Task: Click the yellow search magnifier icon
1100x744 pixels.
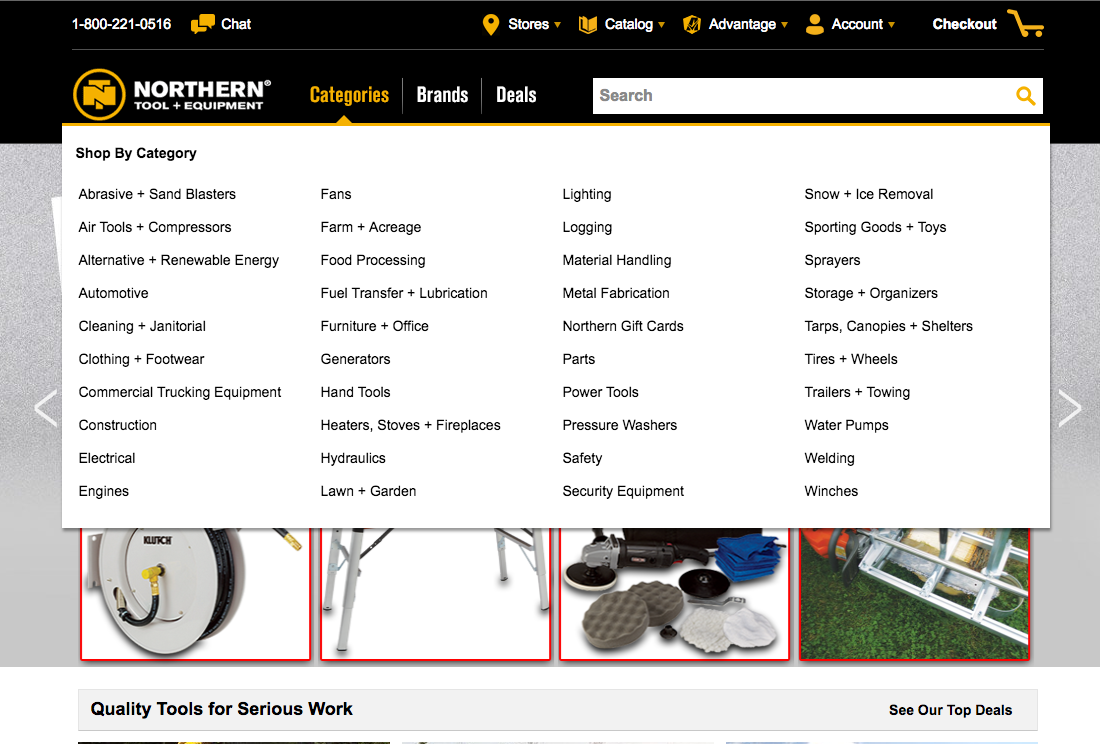Action: [x=1025, y=95]
